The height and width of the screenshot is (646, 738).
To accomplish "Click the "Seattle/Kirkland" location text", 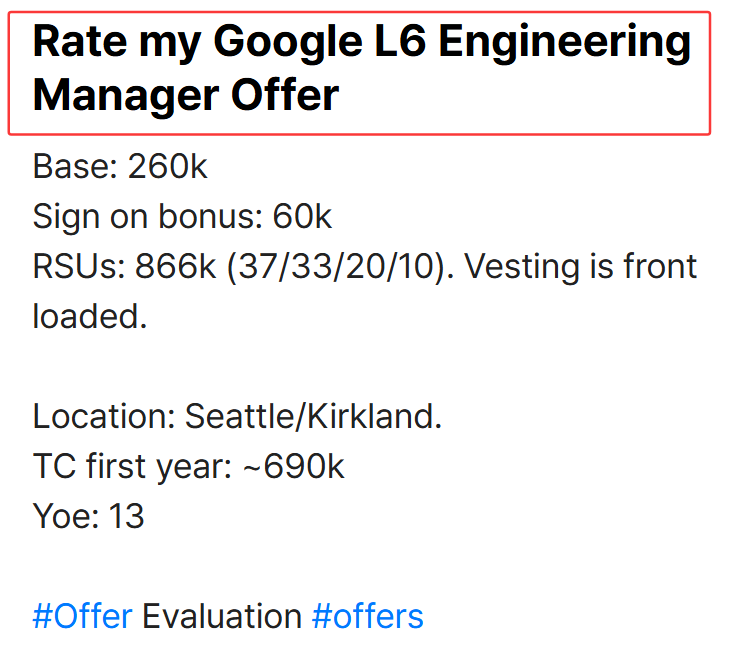I will [310, 416].
